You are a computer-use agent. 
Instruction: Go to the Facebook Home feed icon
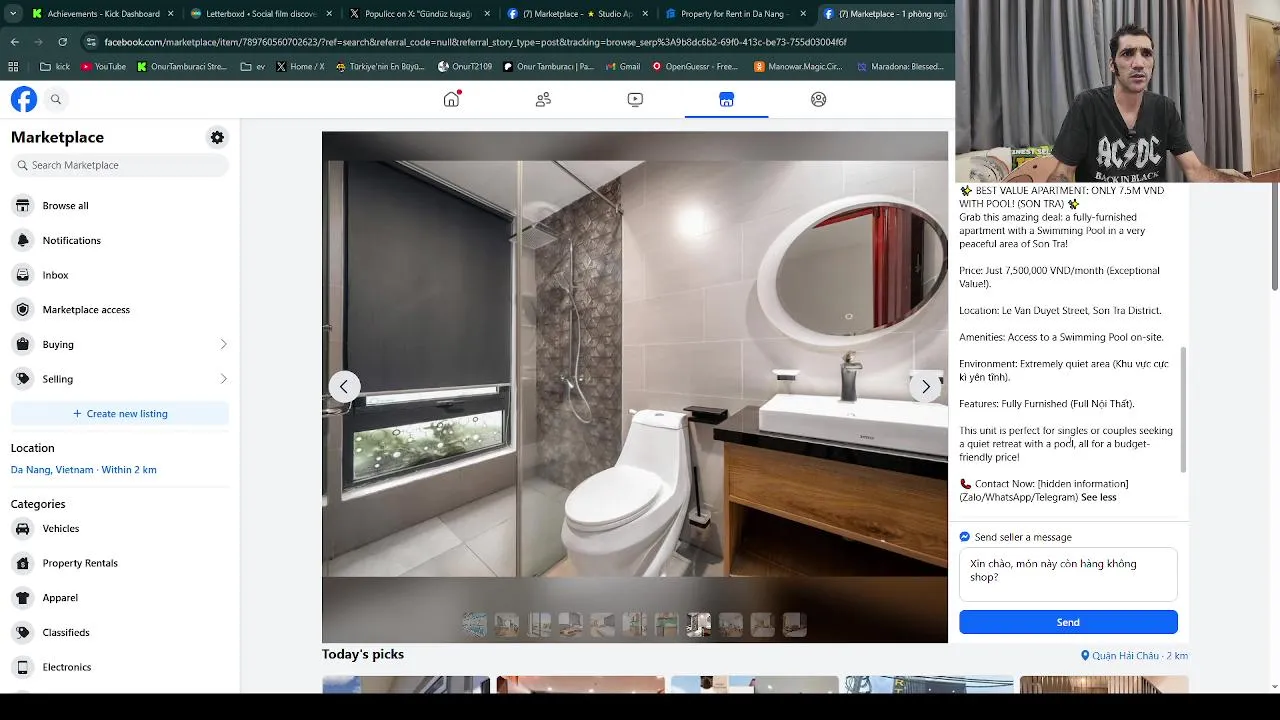451,99
